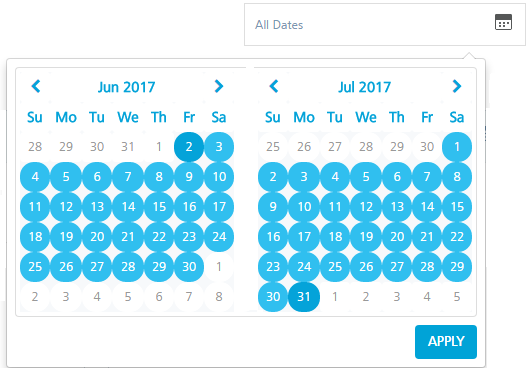The image size is (528, 370).
Task: Choose greyed-out May 28 in June calendar
Action: (35, 147)
